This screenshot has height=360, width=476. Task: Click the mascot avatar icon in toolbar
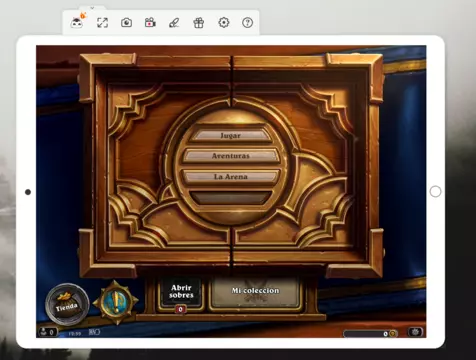coord(77,23)
